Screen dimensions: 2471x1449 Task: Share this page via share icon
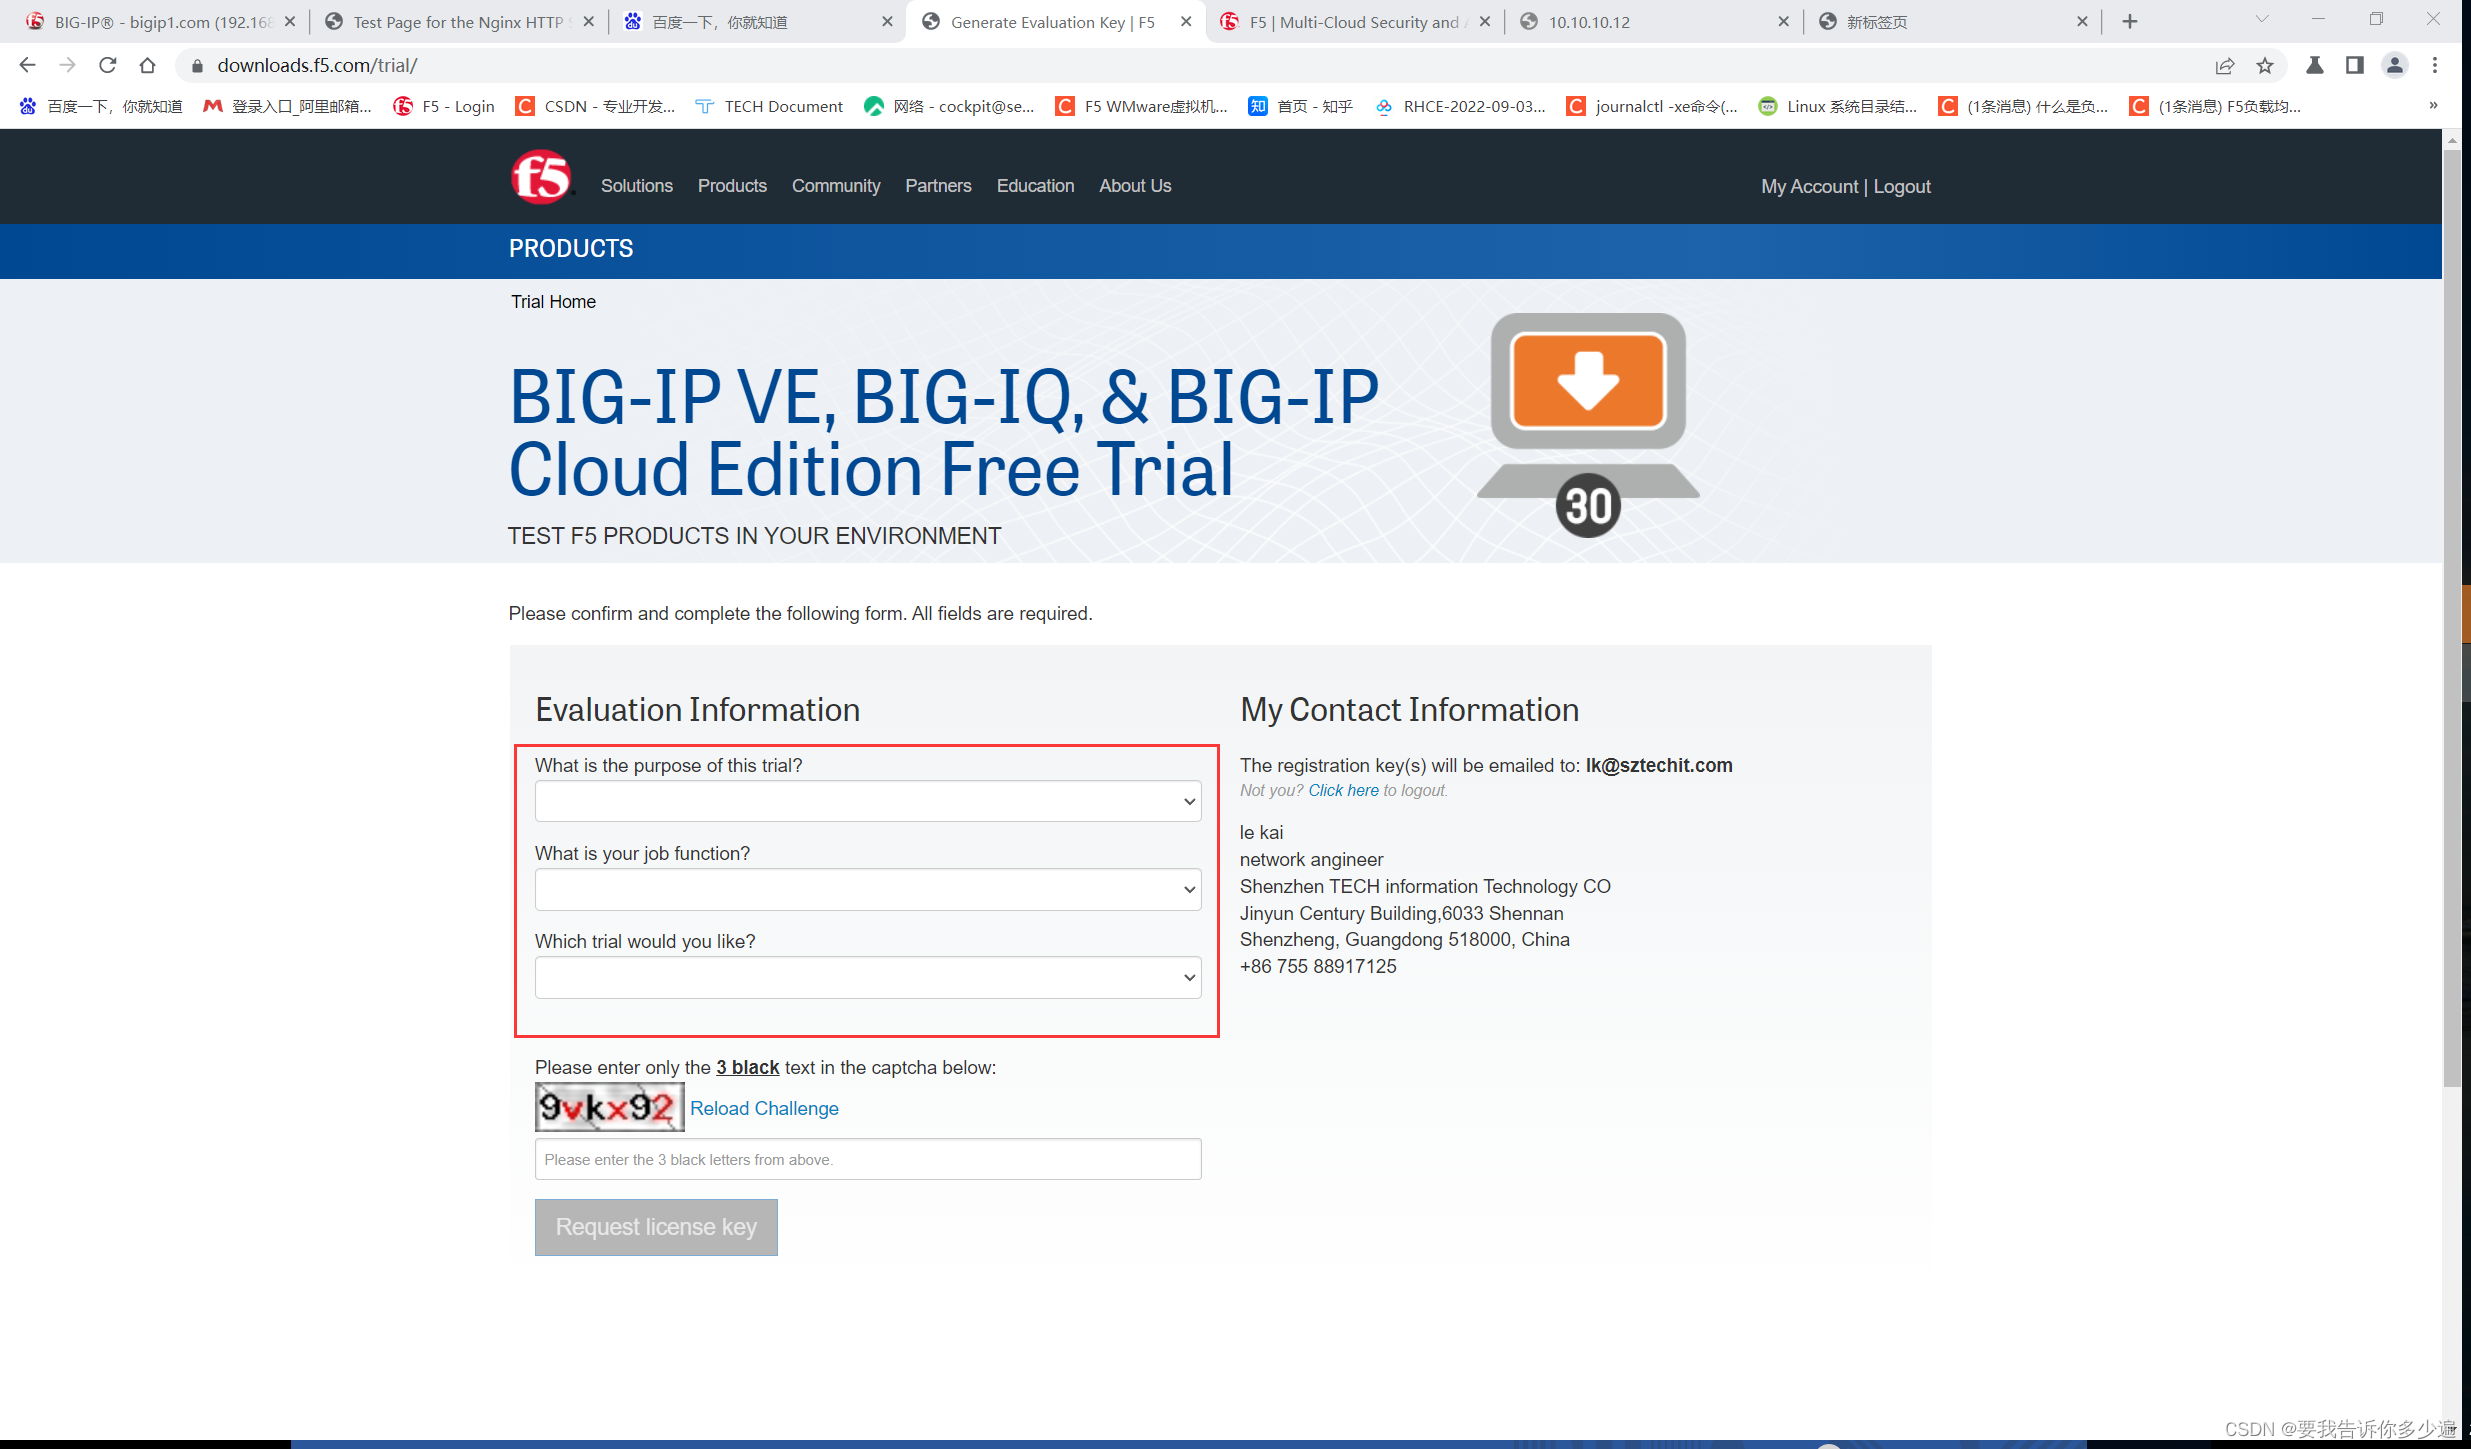(2225, 65)
